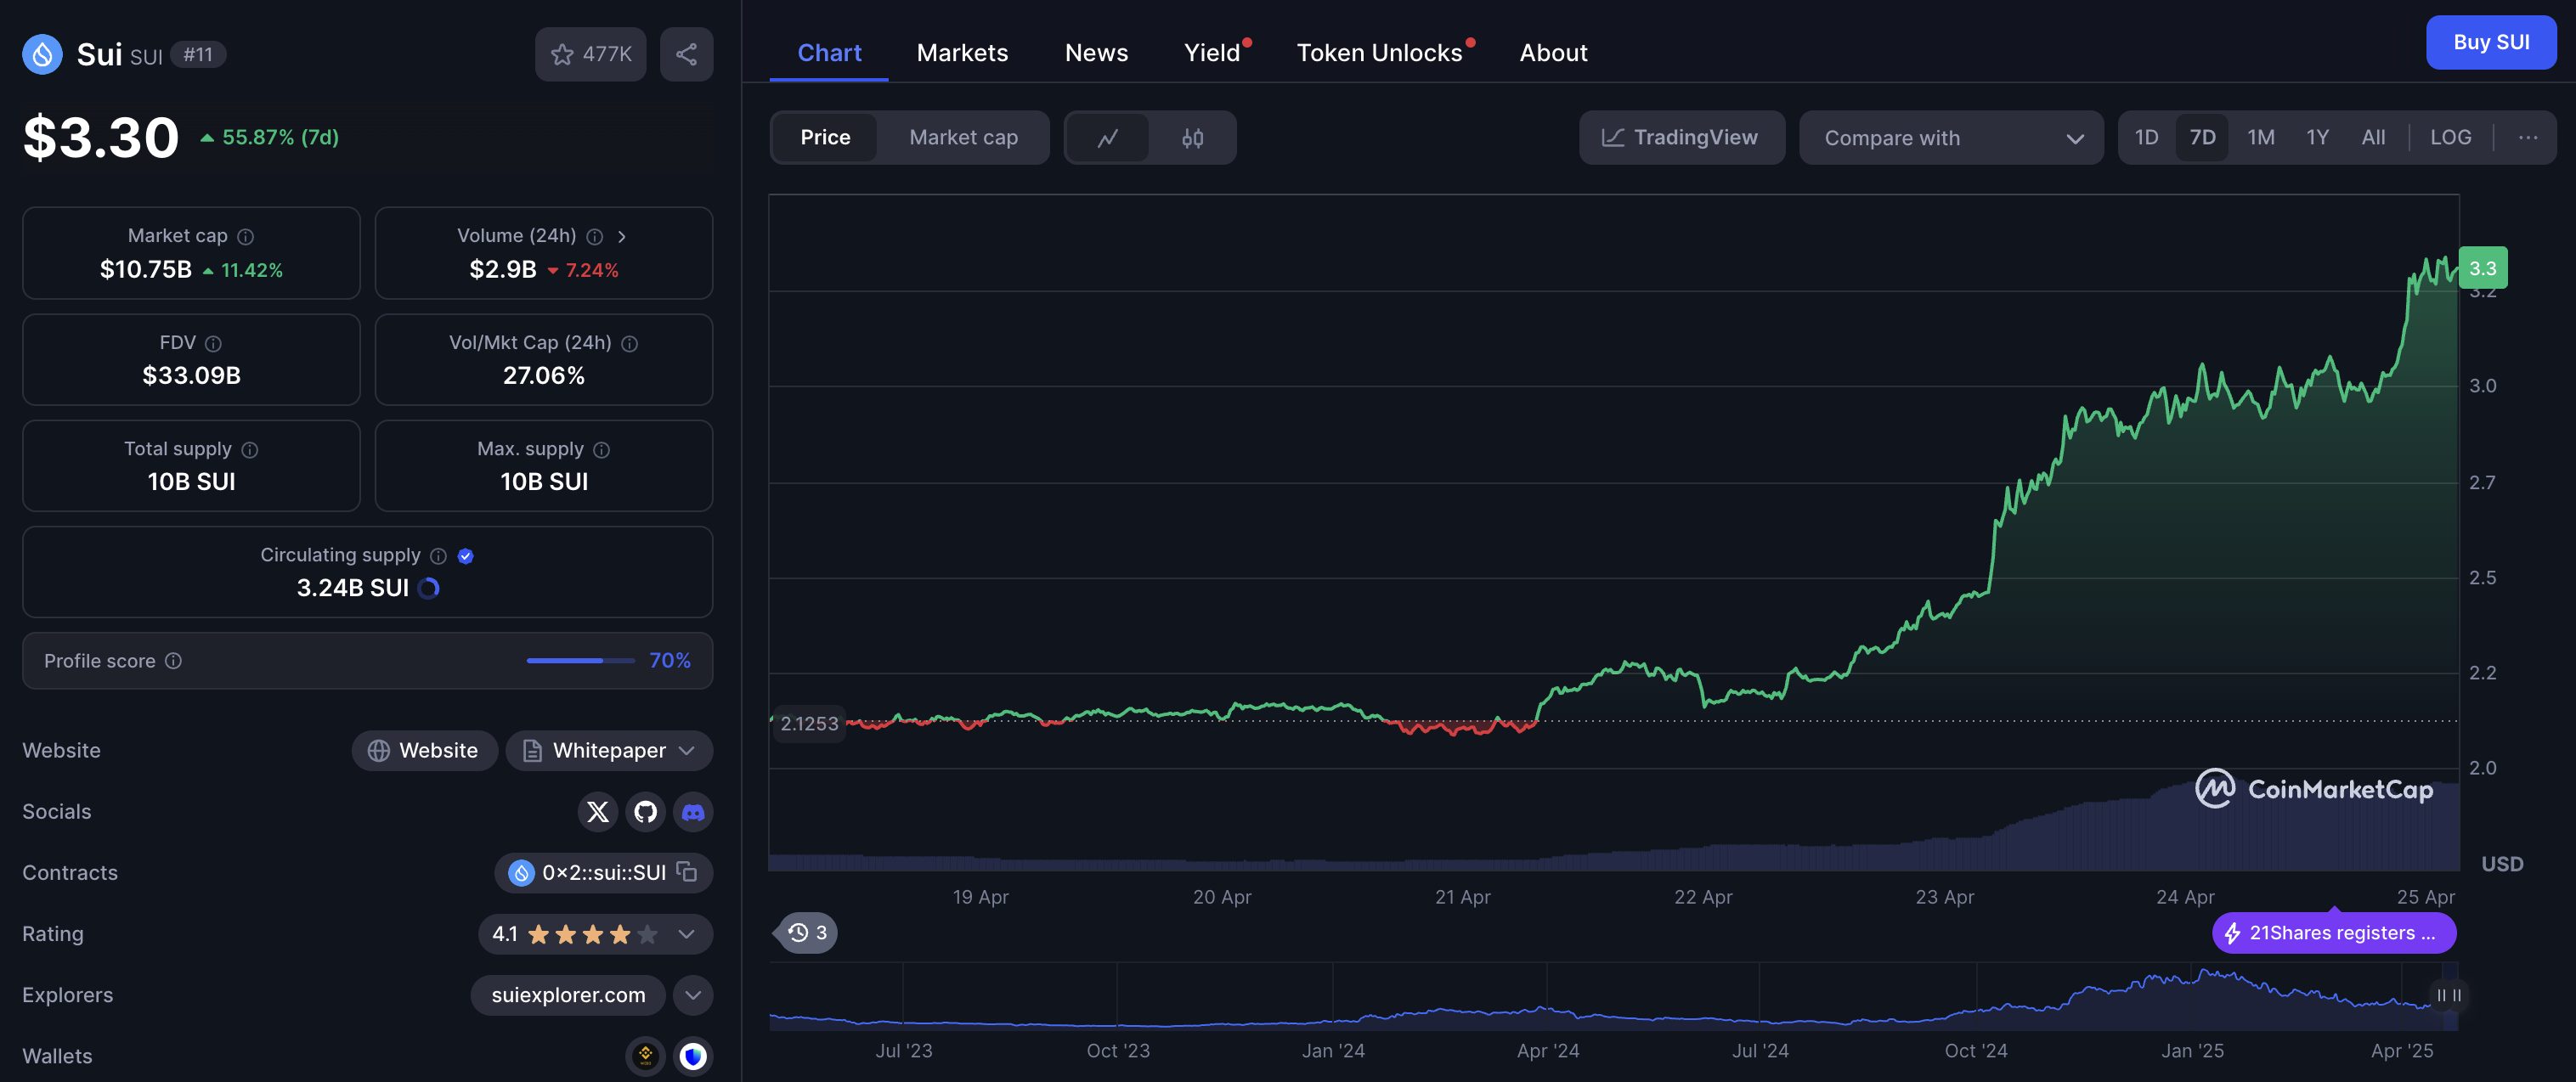Open chart in TradingView

pyautogui.click(x=1681, y=138)
